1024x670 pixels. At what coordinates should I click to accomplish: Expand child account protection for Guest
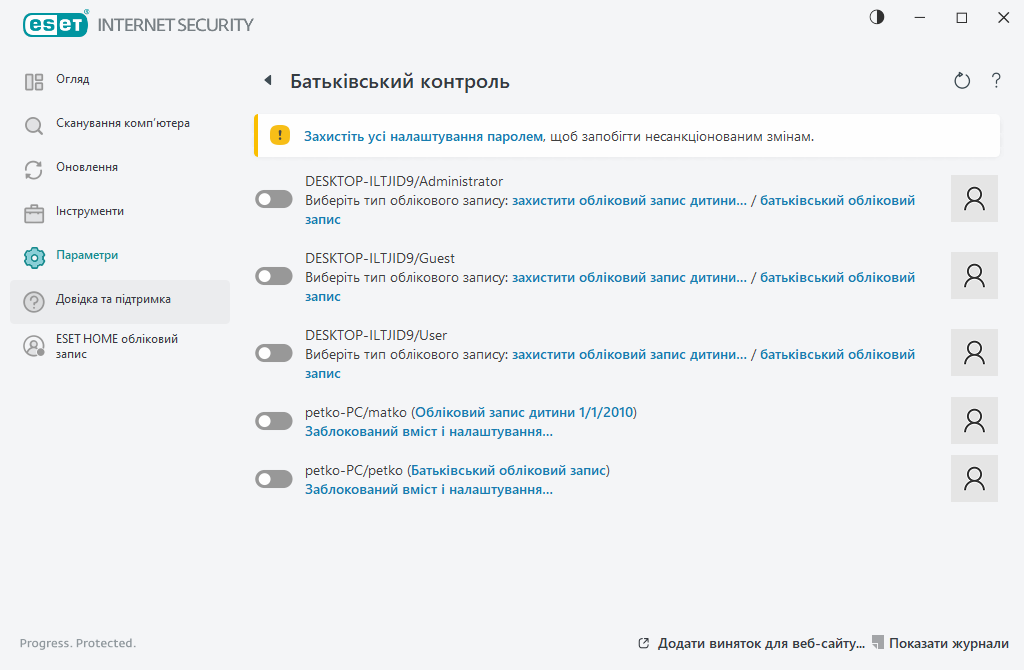pos(629,277)
